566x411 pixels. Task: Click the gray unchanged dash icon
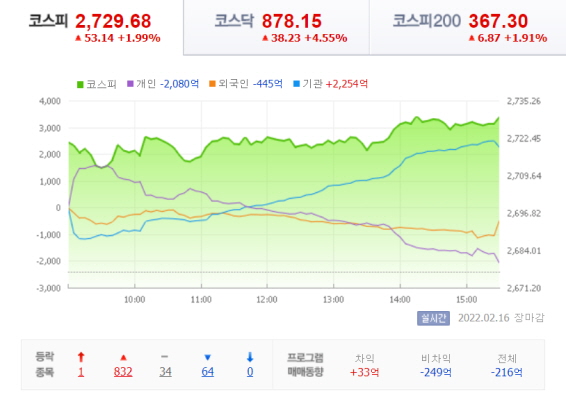click(x=164, y=357)
